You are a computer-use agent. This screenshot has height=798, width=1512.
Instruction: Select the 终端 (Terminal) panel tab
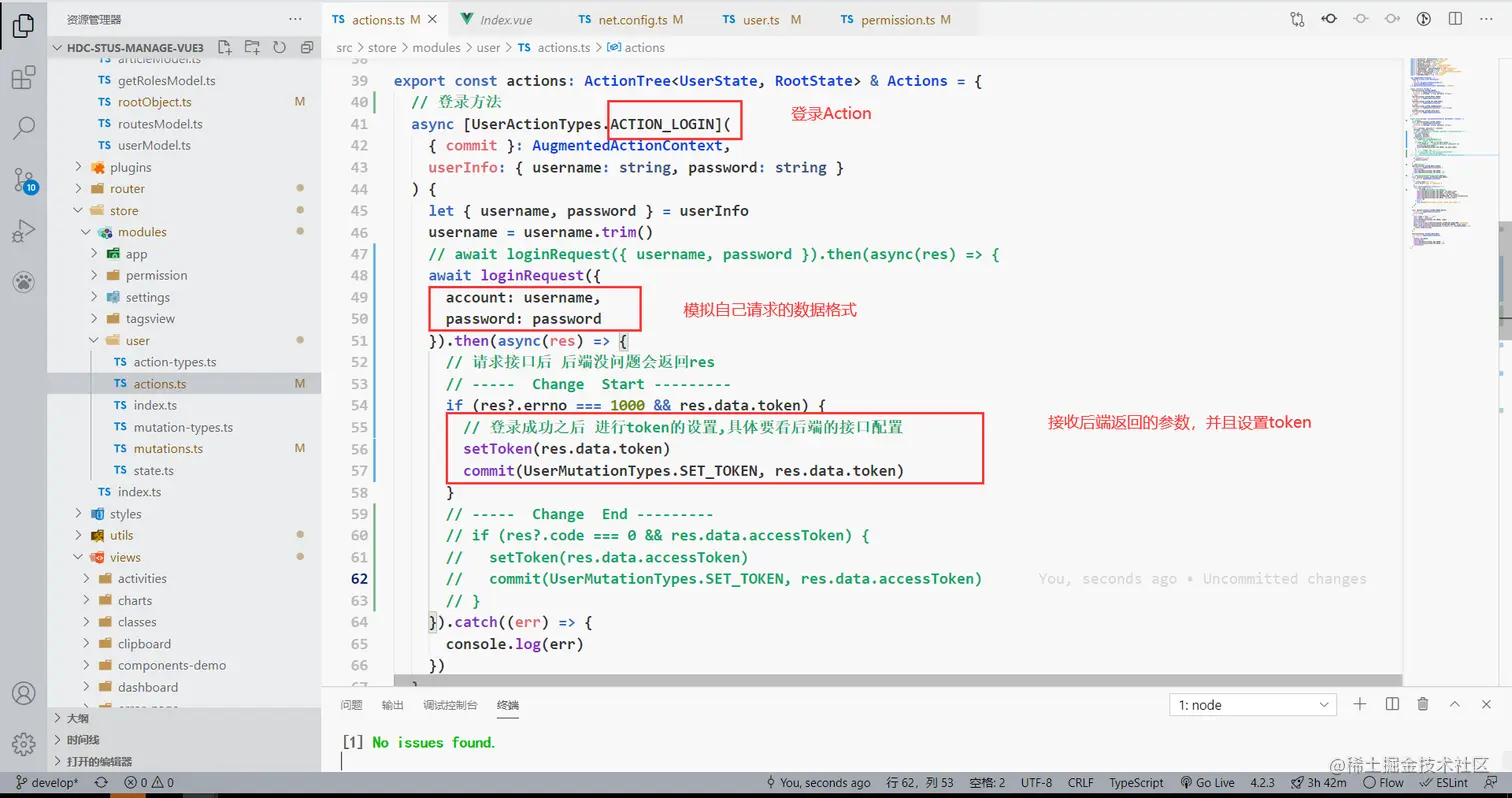(x=508, y=705)
